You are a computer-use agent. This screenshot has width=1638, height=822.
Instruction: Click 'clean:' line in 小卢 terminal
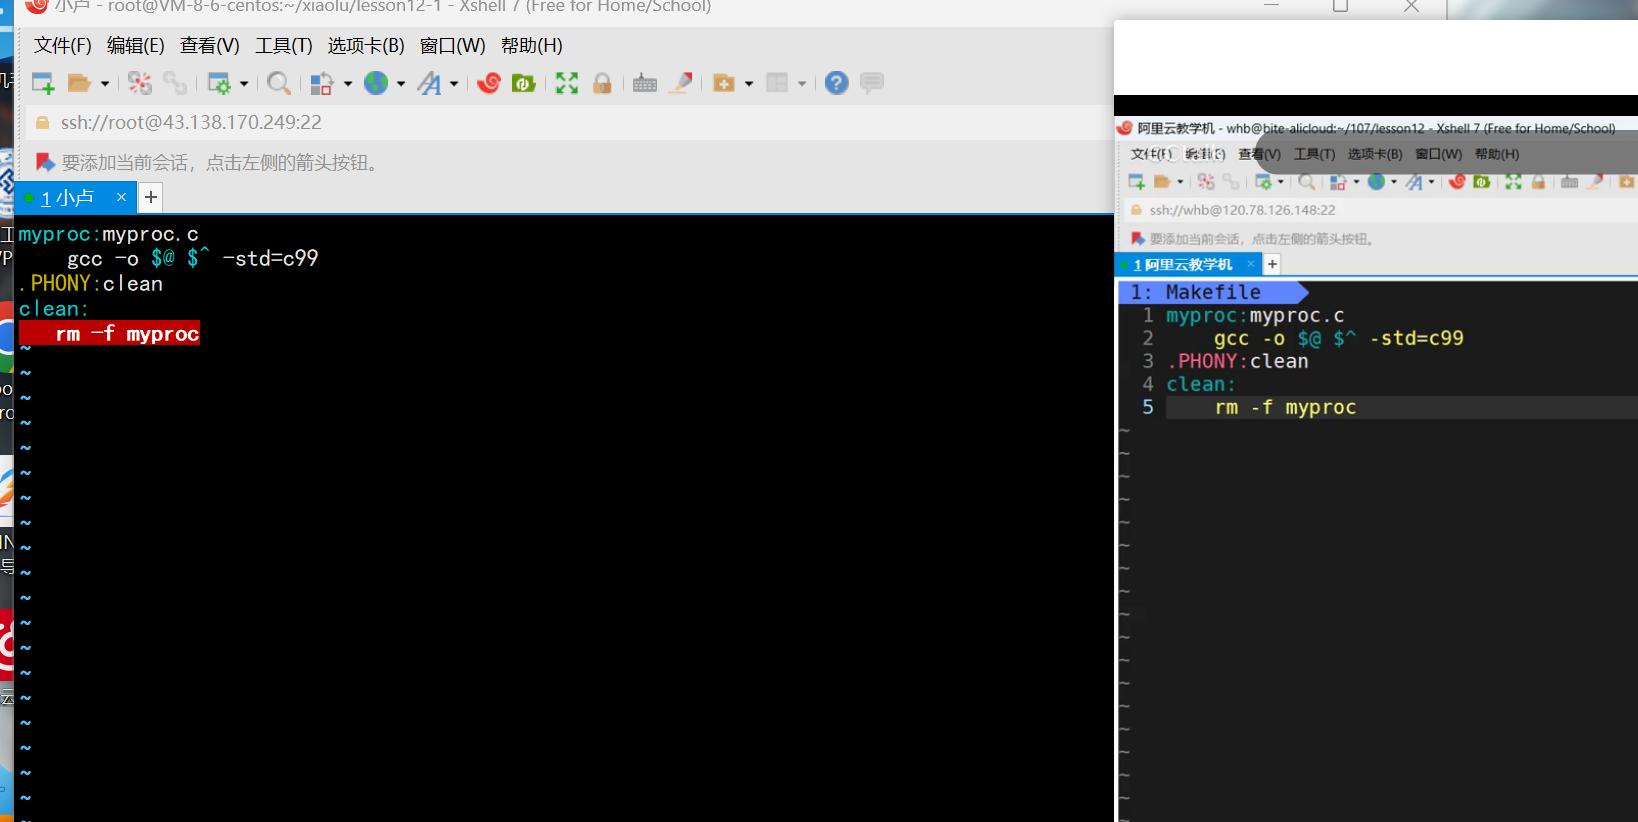click(54, 309)
